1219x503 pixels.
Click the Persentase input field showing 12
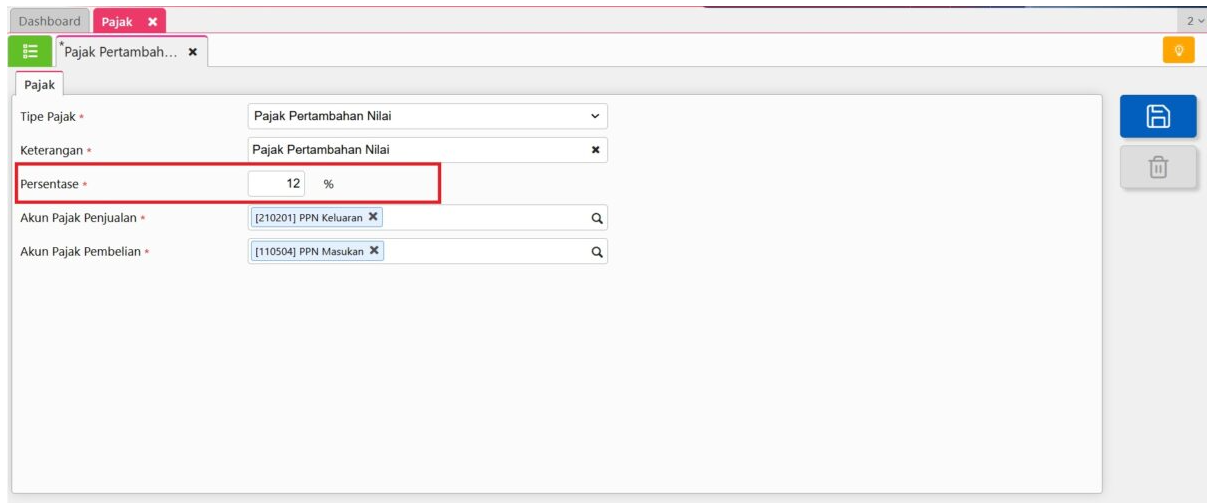pyautogui.click(x=277, y=184)
